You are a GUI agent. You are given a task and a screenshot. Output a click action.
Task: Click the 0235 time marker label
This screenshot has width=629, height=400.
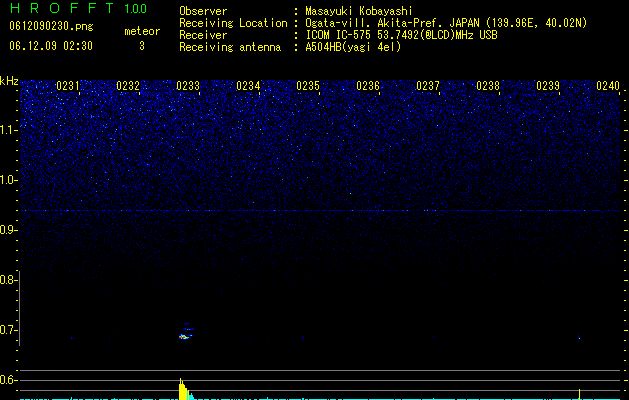pos(308,86)
